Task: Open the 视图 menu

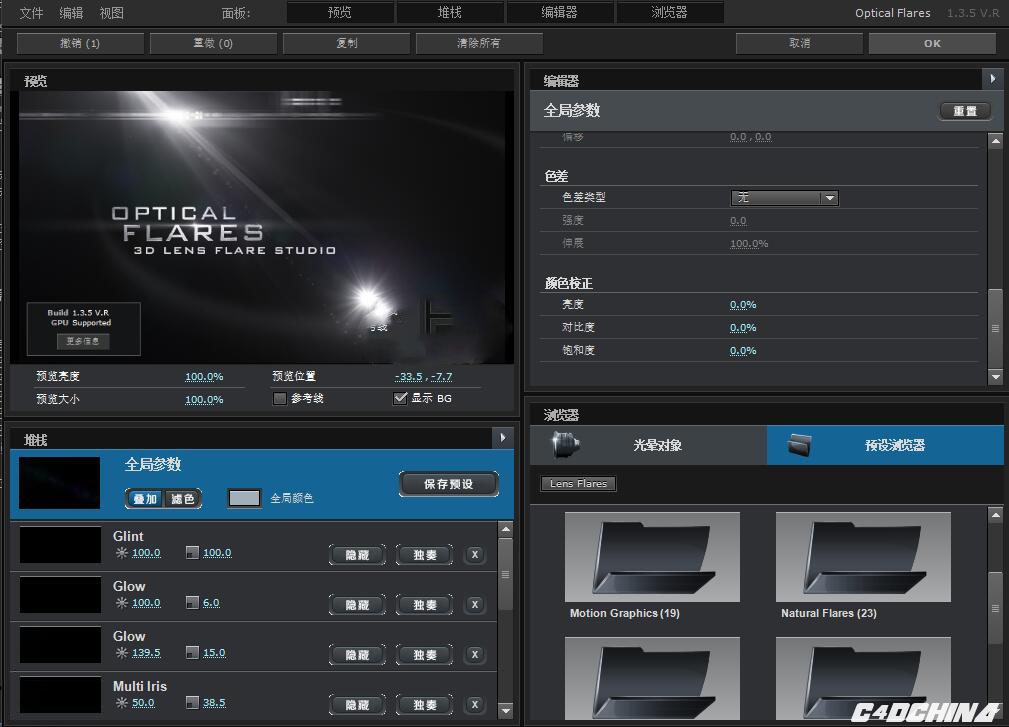Action: tap(111, 13)
